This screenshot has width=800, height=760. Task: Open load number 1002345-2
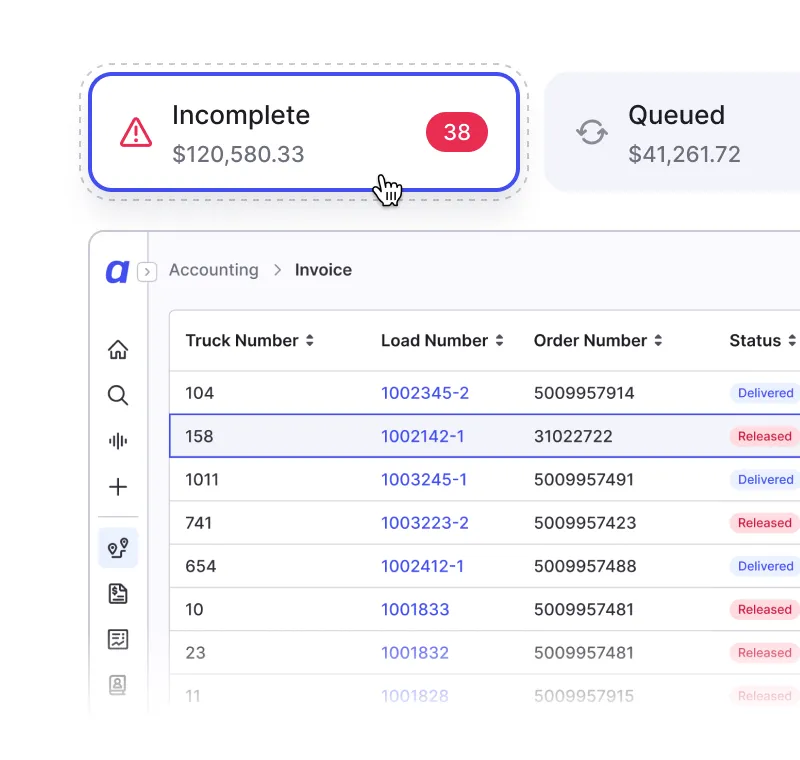tap(424, 393)
